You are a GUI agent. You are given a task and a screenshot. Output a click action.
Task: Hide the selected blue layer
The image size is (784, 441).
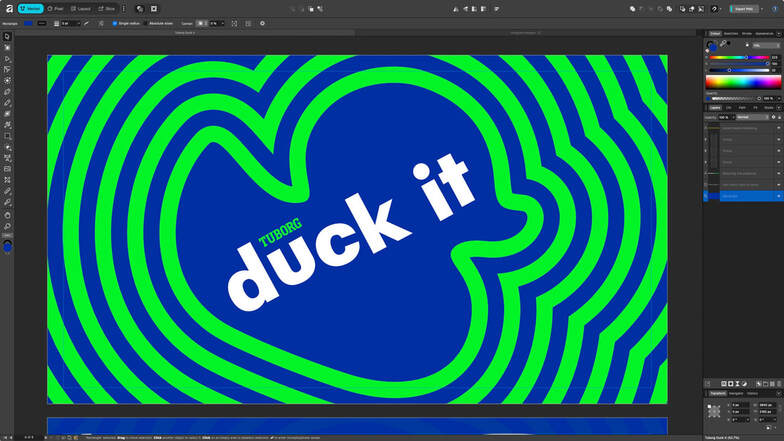click(779, 196)
